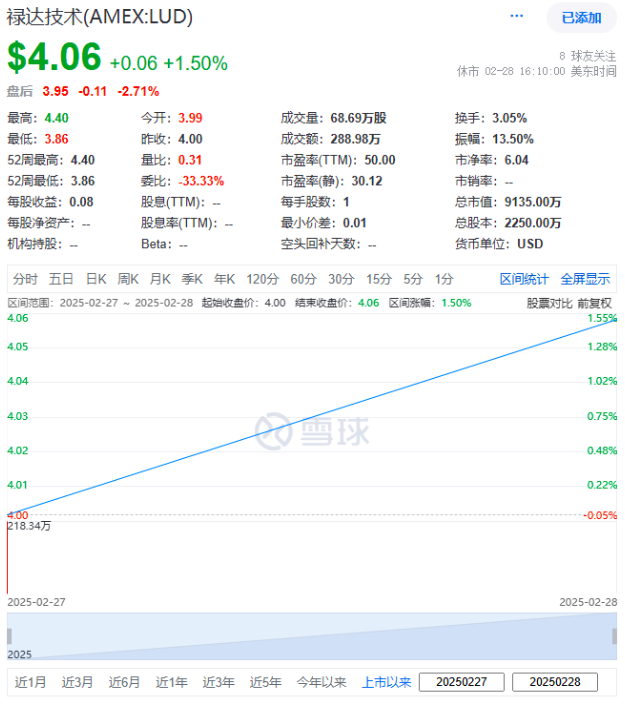Show the 120分 interval chart
Screen dimensions: 625x704
tap(263, 279)
